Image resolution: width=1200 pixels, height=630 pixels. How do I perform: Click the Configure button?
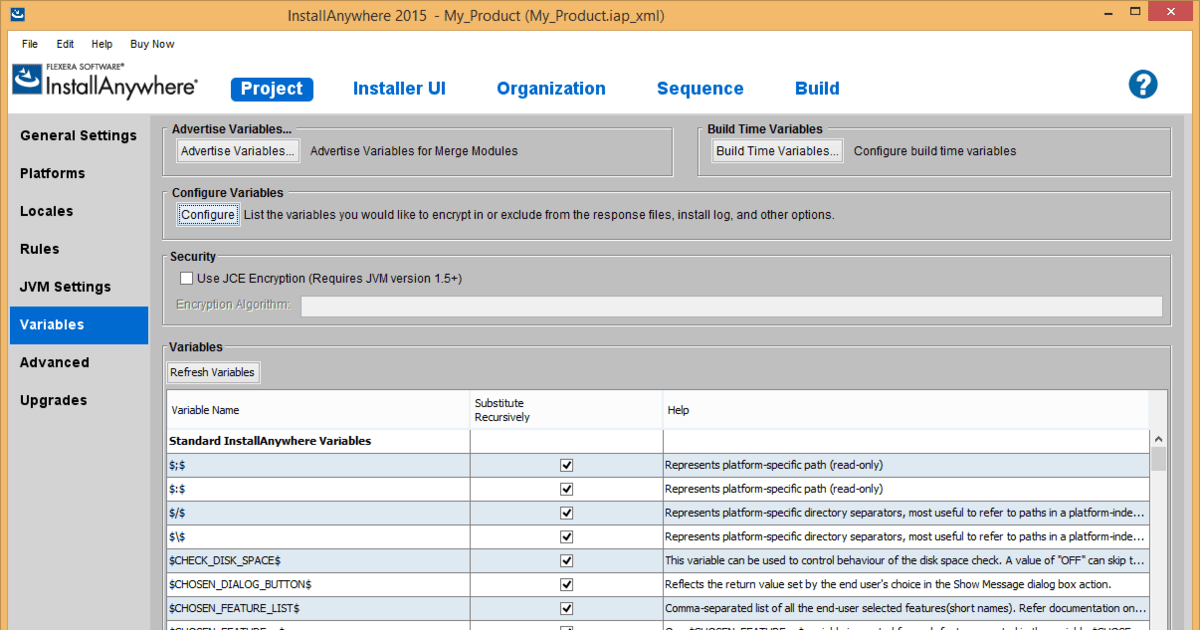(x=208, y=215)
